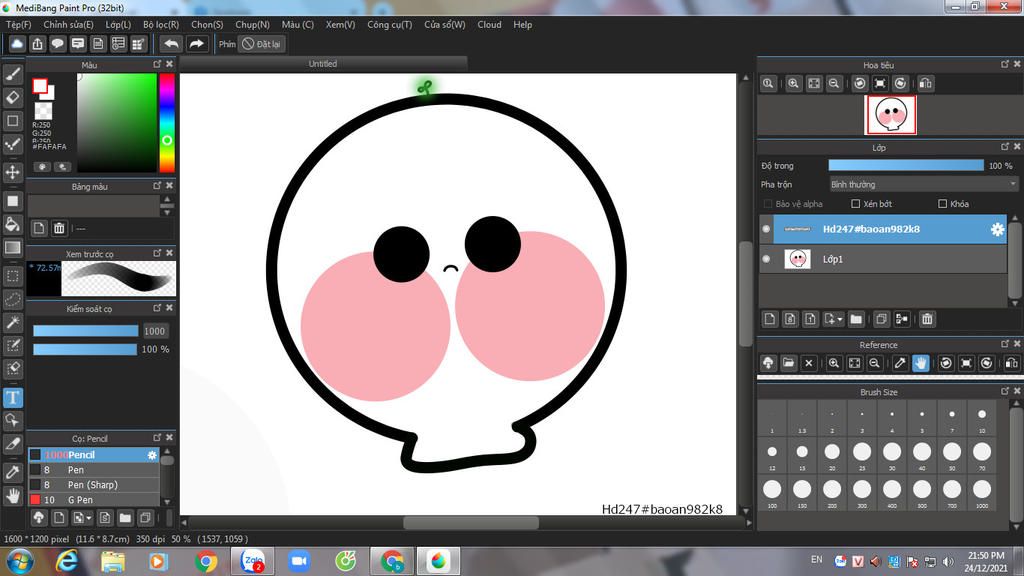The width and height of the screenshot is (1024, 576).
Task: Open the Tệp(F) menu
Action: (x=19, y=25)
